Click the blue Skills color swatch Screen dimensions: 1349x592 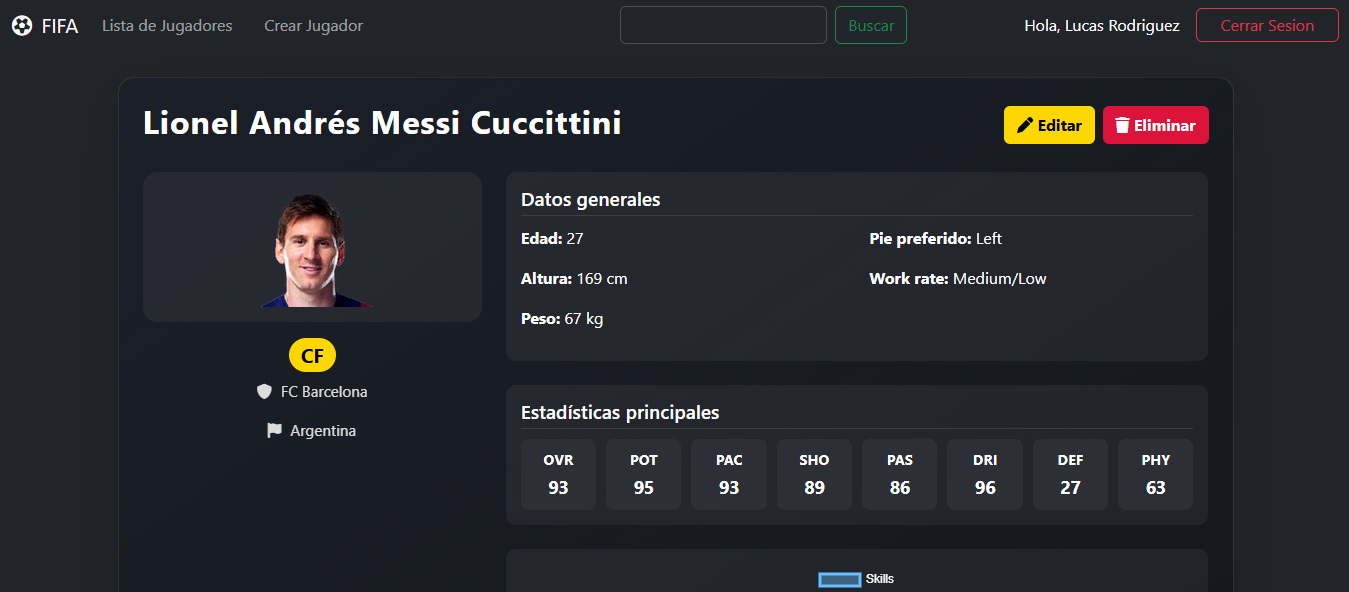pos(838,579)
